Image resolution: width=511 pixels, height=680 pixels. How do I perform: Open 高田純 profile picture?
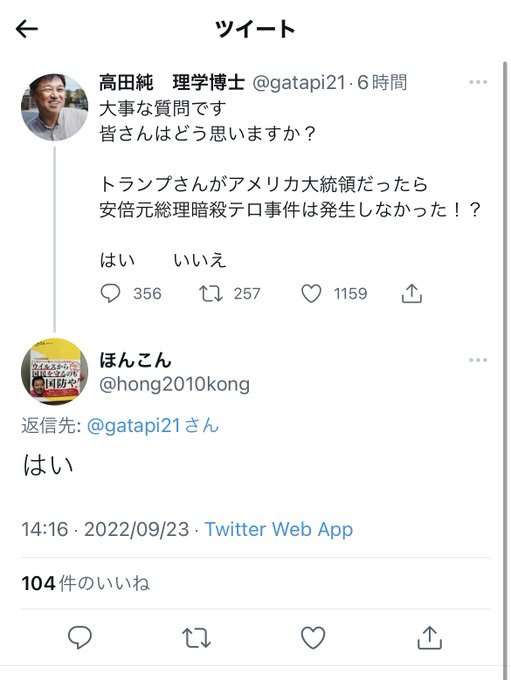click(54, 108)
